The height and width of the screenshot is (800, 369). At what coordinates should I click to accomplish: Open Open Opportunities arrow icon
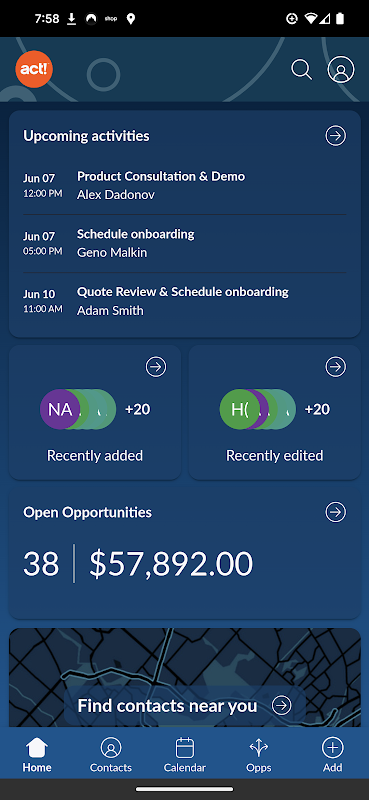click(336, 512)
